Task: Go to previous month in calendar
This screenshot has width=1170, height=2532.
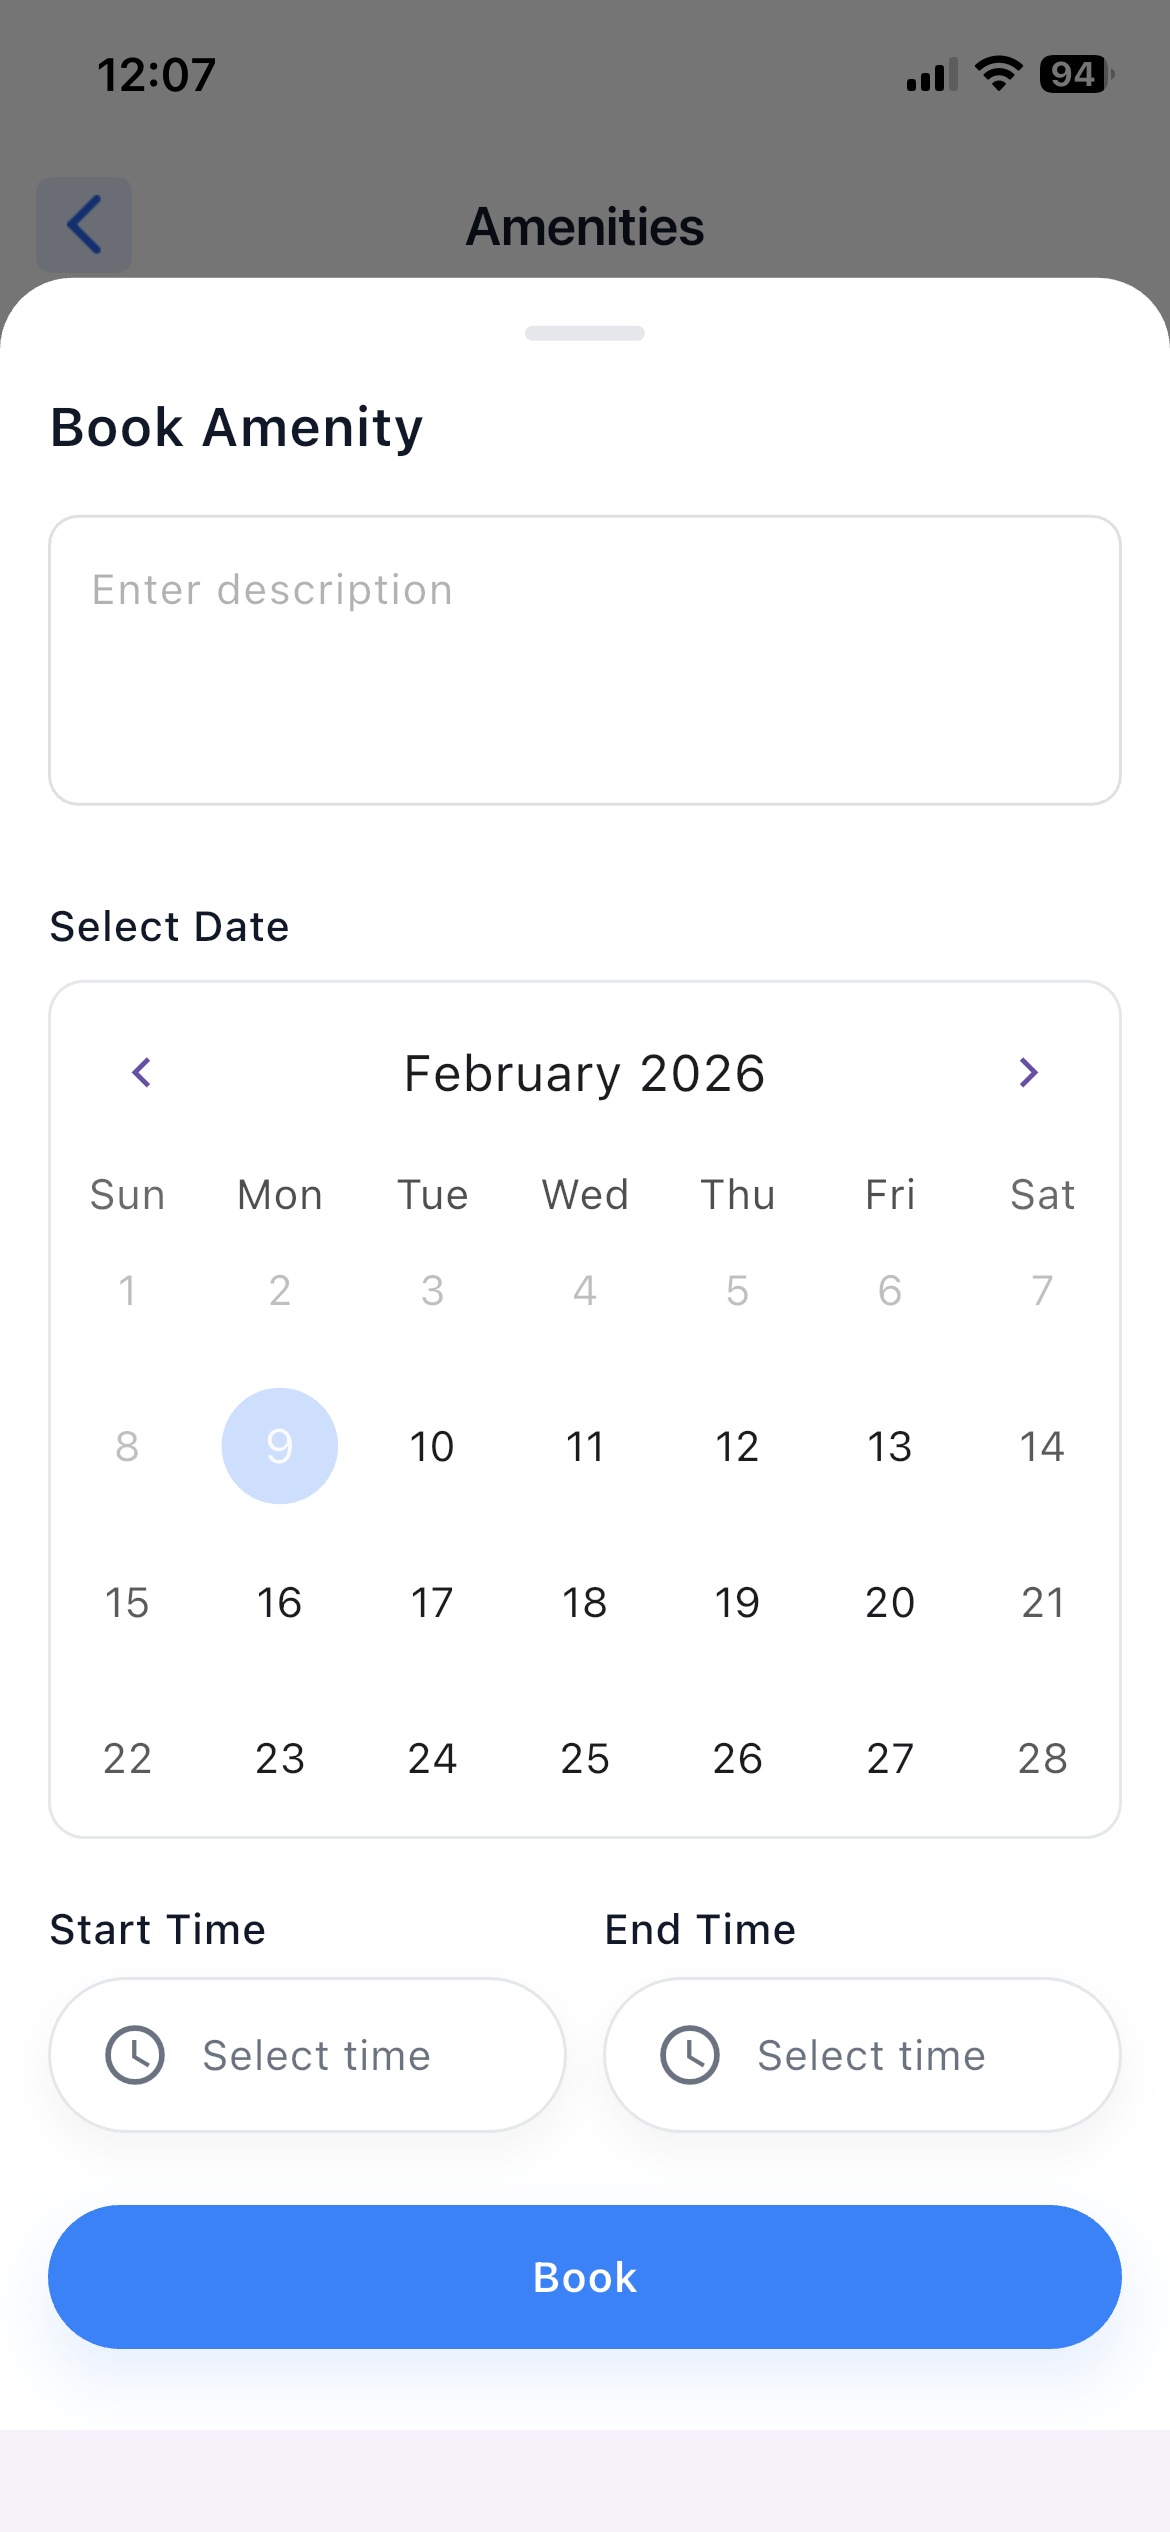Action: click(x=142, y=1073)
